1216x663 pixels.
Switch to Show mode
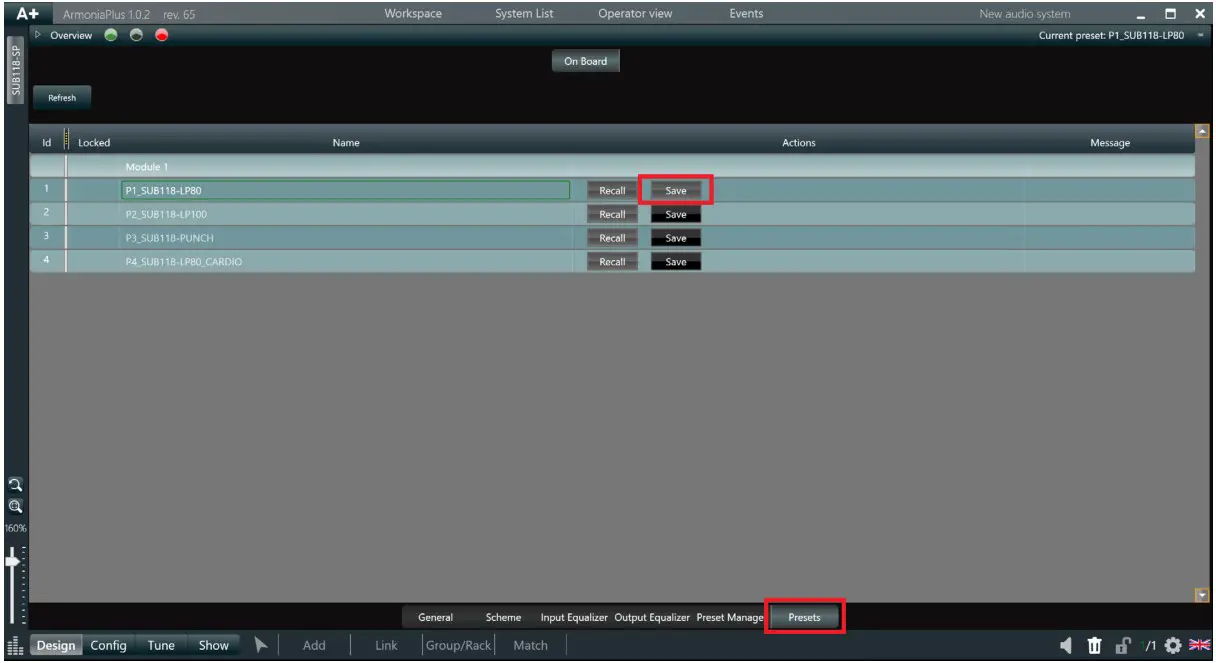213,645
